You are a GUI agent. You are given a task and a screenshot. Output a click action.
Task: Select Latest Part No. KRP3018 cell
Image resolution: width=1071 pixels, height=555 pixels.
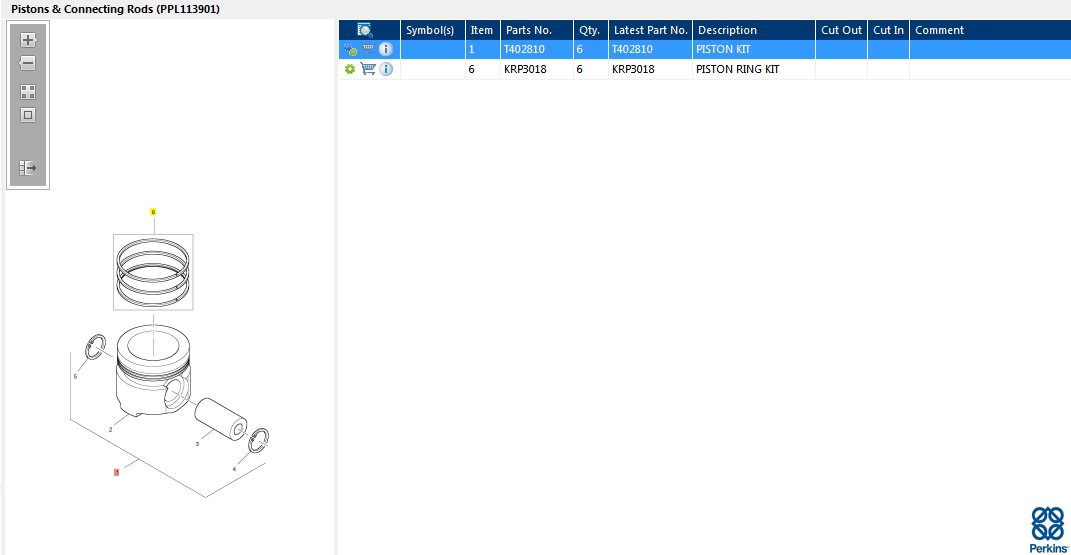click(x=650, y=69)
